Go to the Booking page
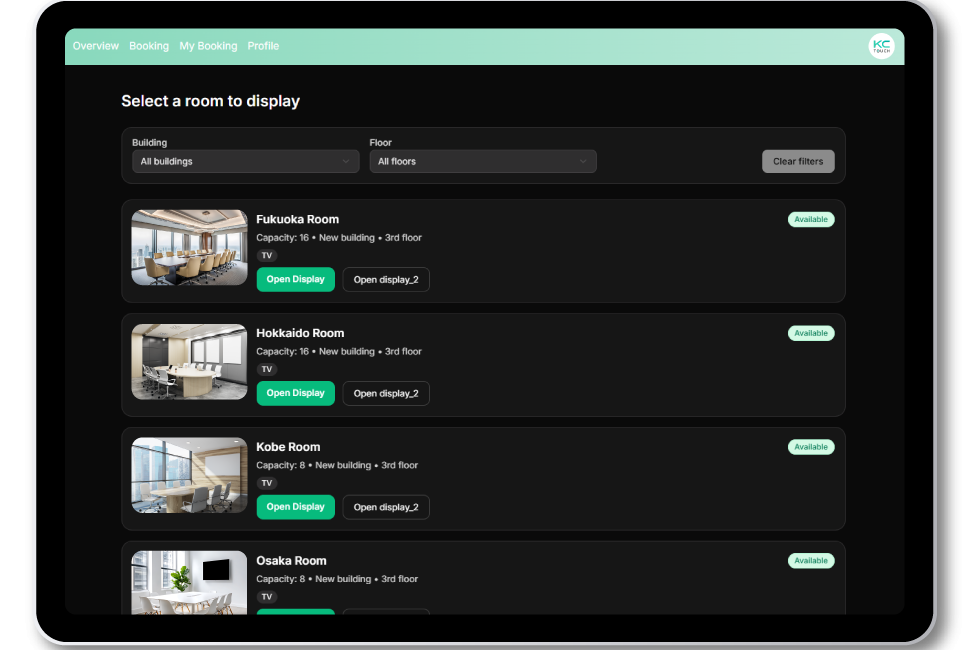 (149, 46)
